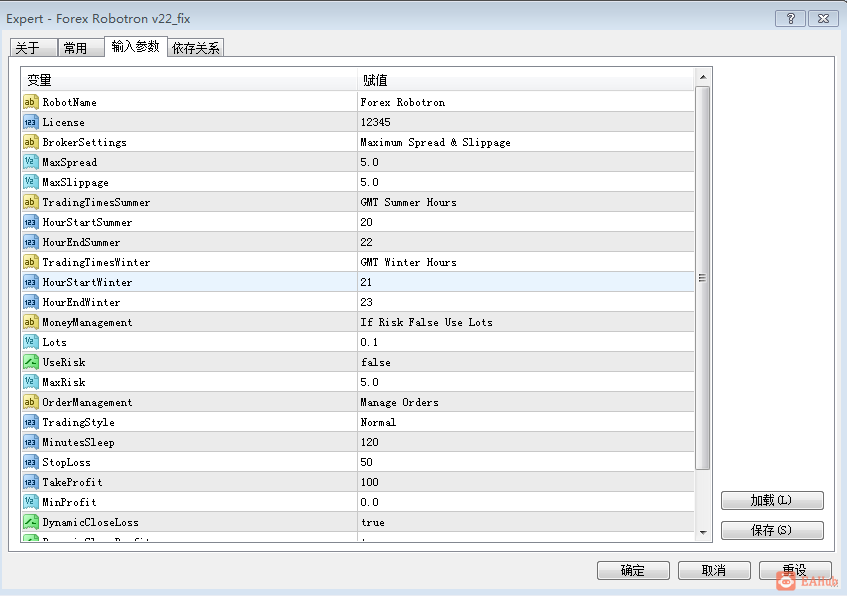The image size is (847, 596).
Task: Click the scrollbar up arrow
Action: (703, 77)
